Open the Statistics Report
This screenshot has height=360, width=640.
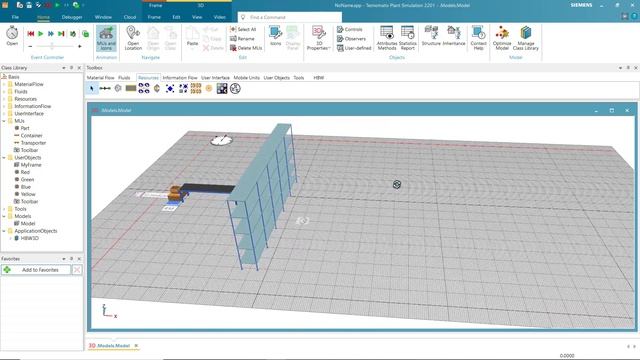[407, 38]
